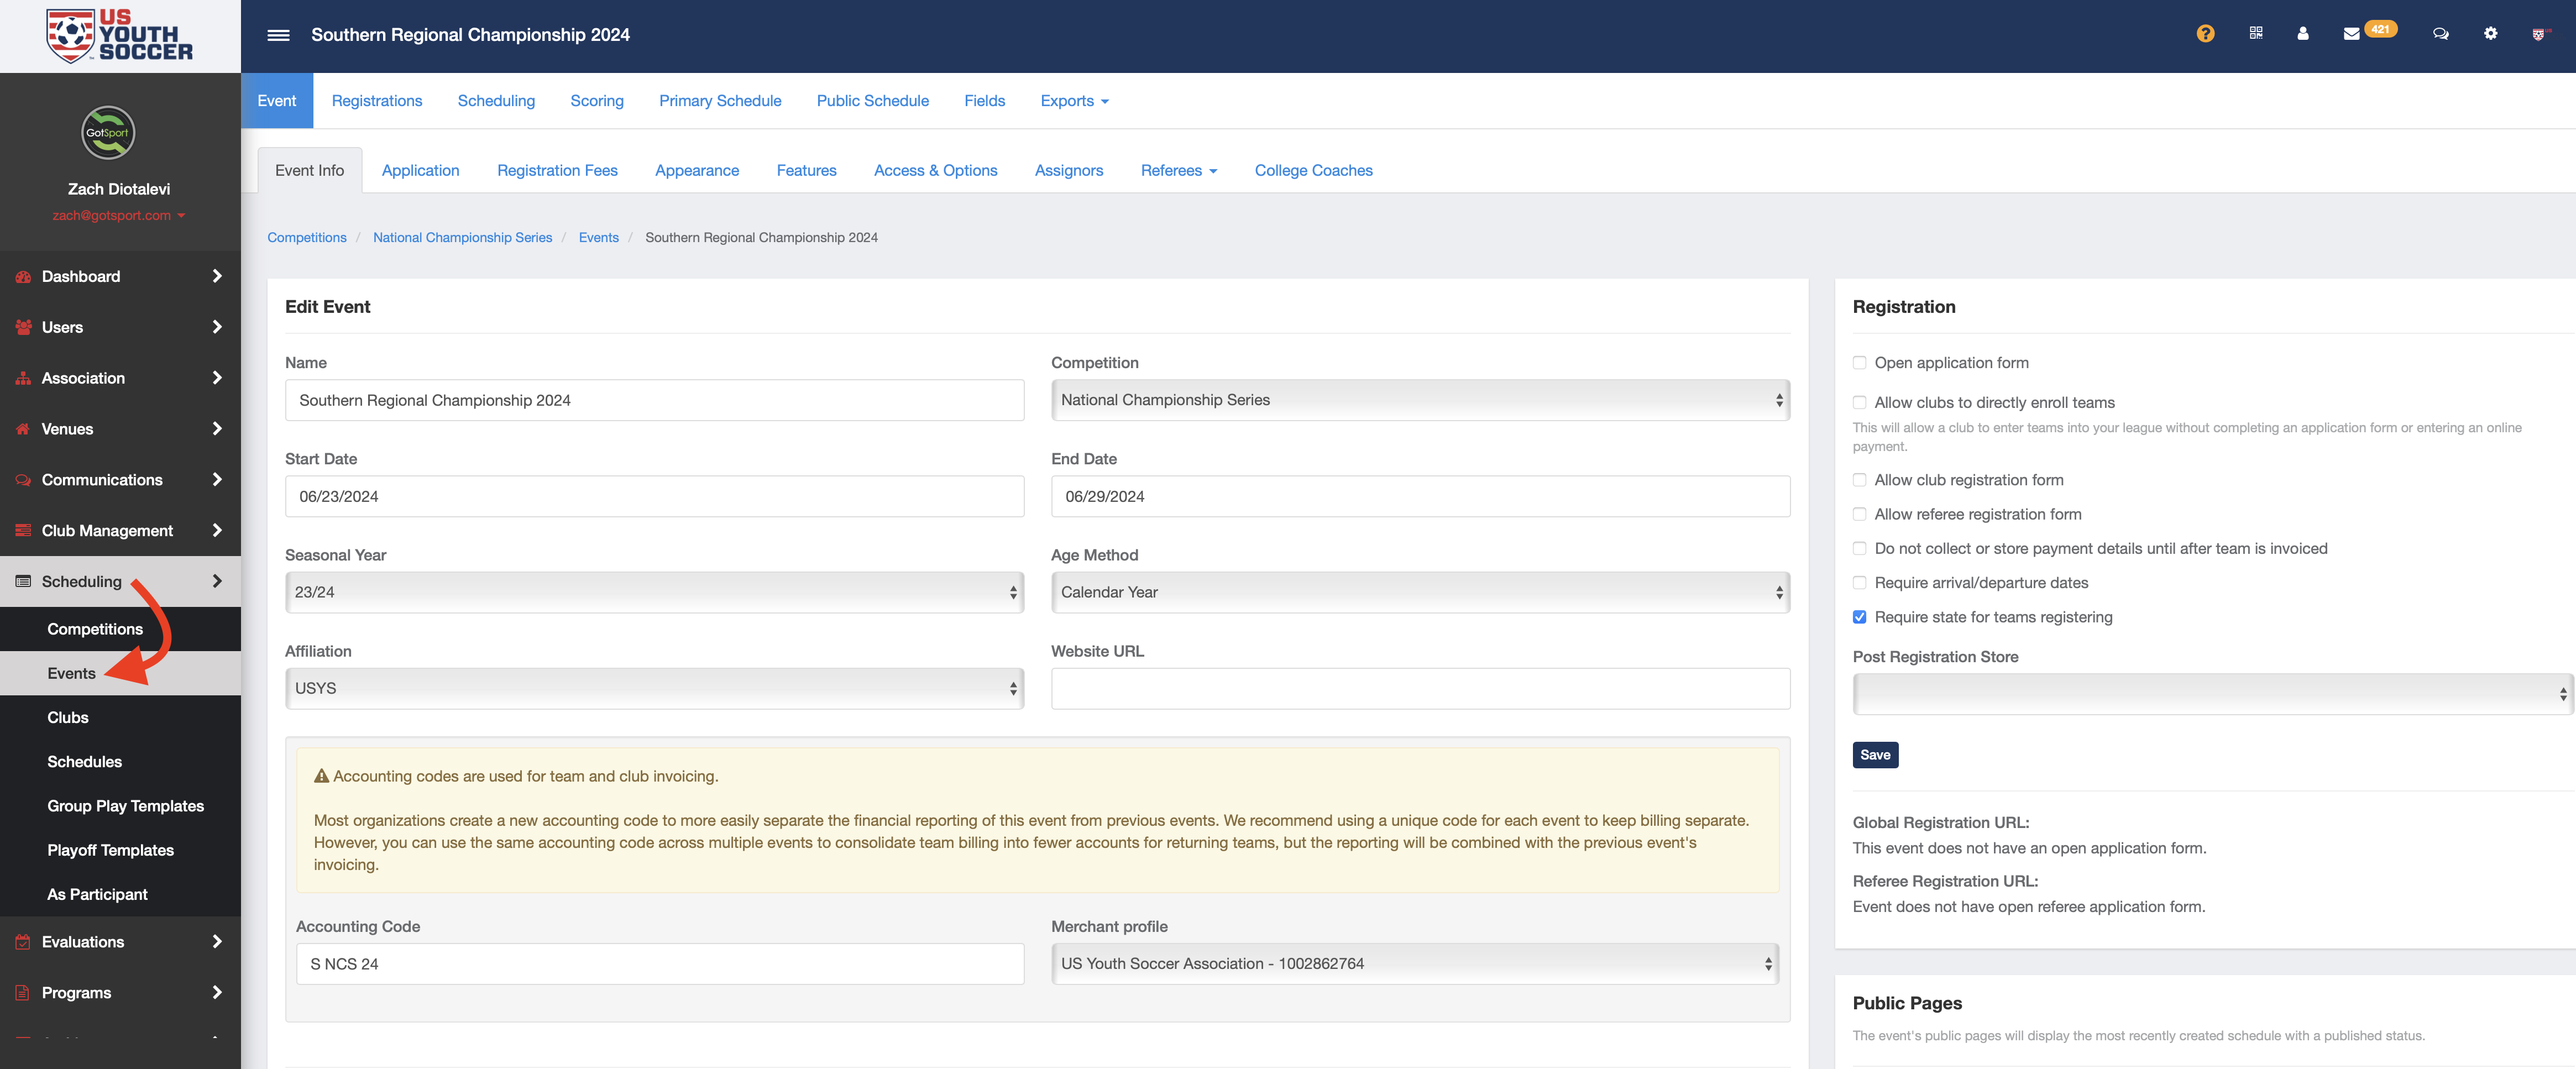Image resolution: width=2576 pixels, height=1069 pixels.
Task: Tick Allow referee registration form
Action: coord(1859,514)
